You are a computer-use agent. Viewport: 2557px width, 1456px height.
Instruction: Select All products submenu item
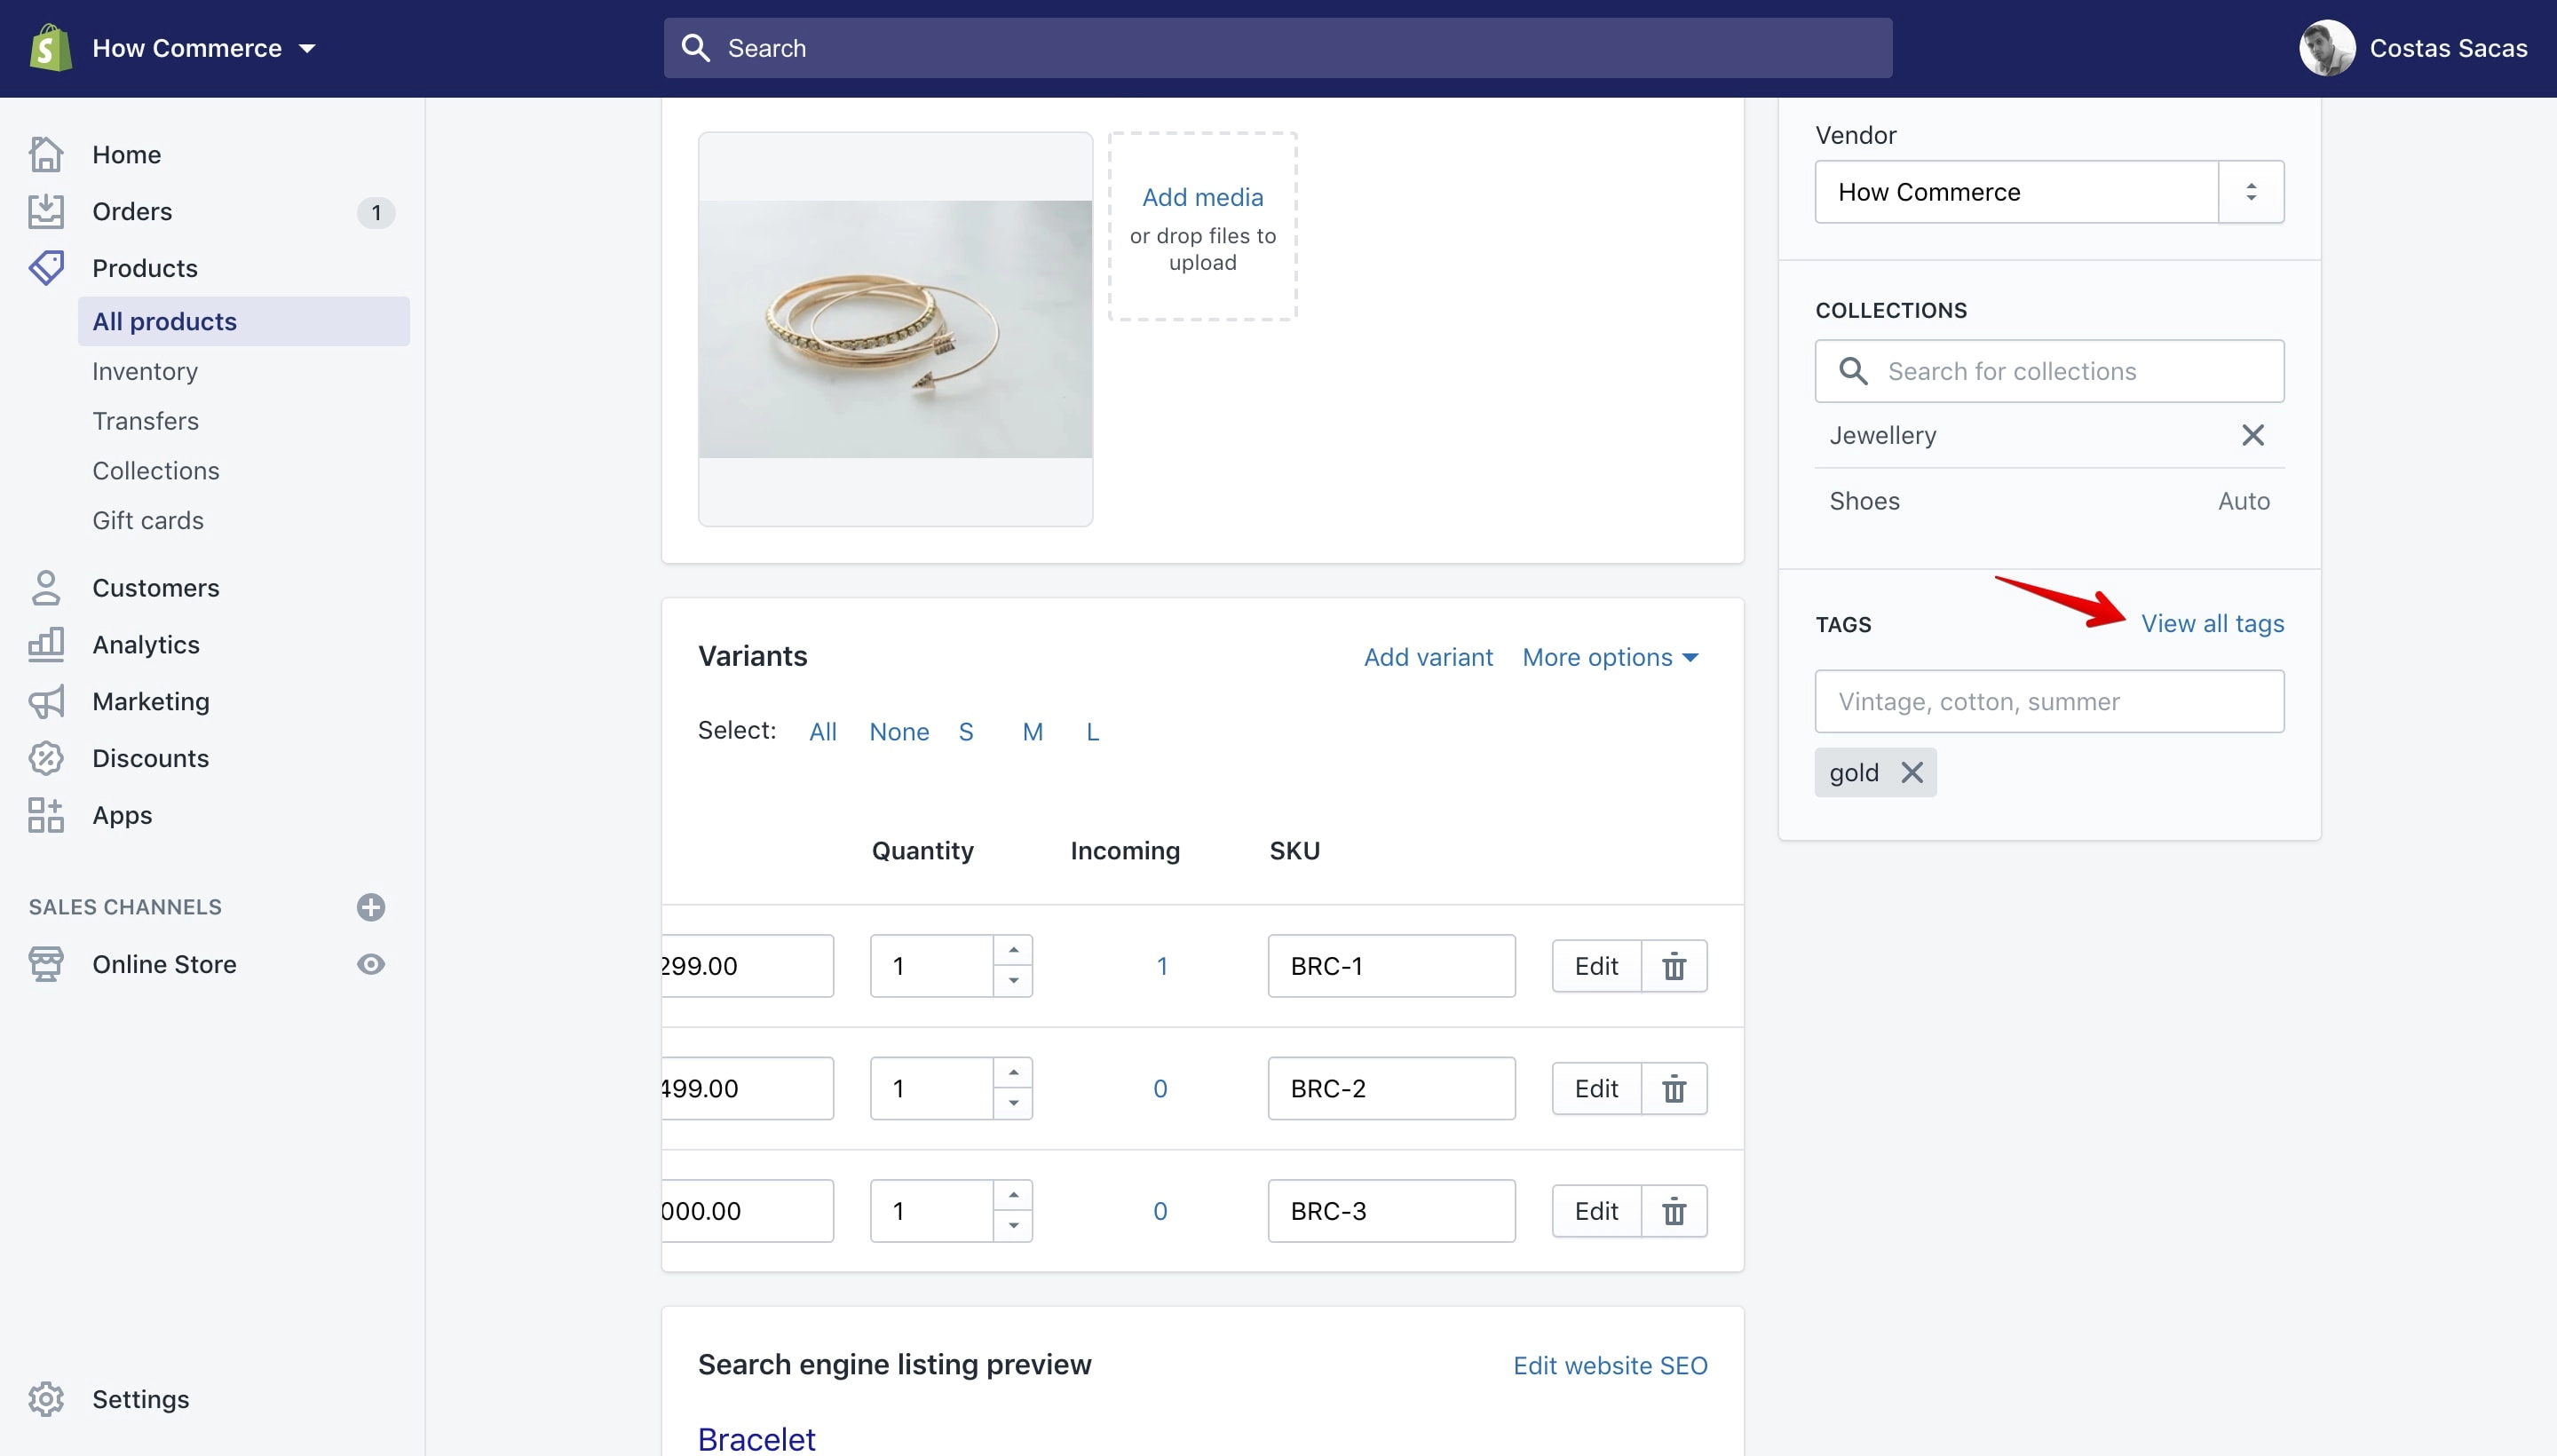243,321
